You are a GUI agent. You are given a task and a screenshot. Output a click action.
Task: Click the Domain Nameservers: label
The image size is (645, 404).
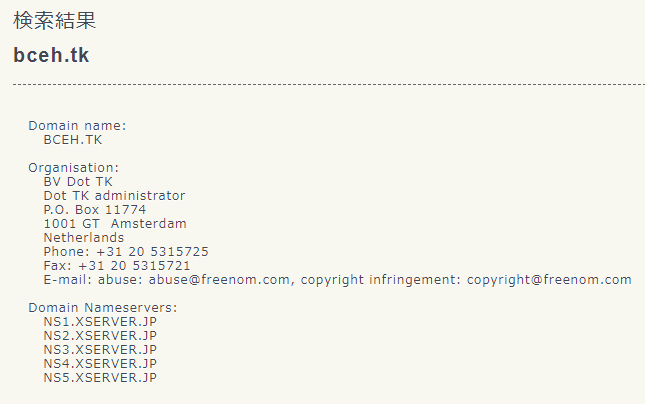pyautogui.click(x=103, y=308)
